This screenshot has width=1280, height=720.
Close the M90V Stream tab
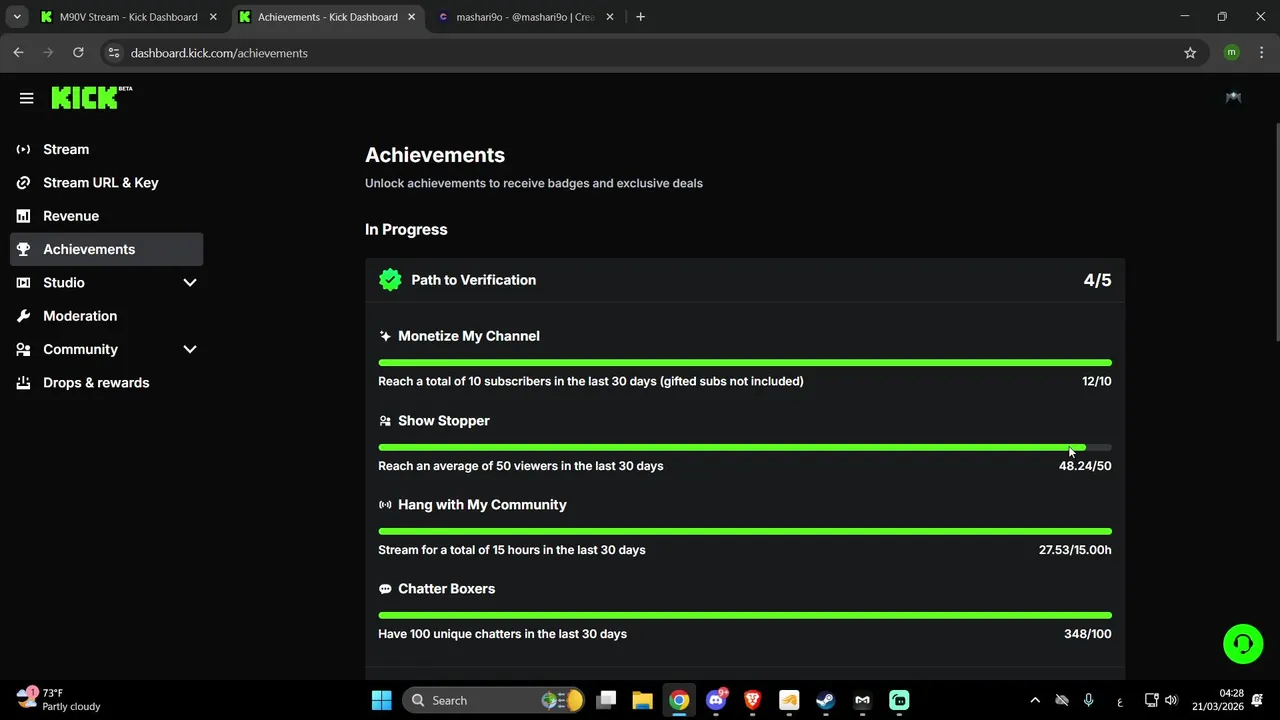point(213,17)
